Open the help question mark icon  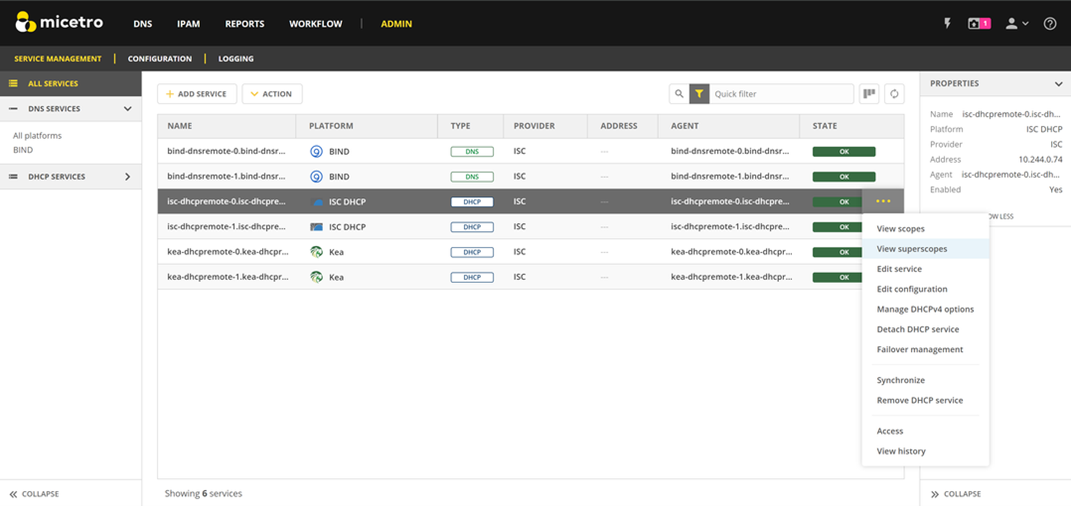point(1049,23)
